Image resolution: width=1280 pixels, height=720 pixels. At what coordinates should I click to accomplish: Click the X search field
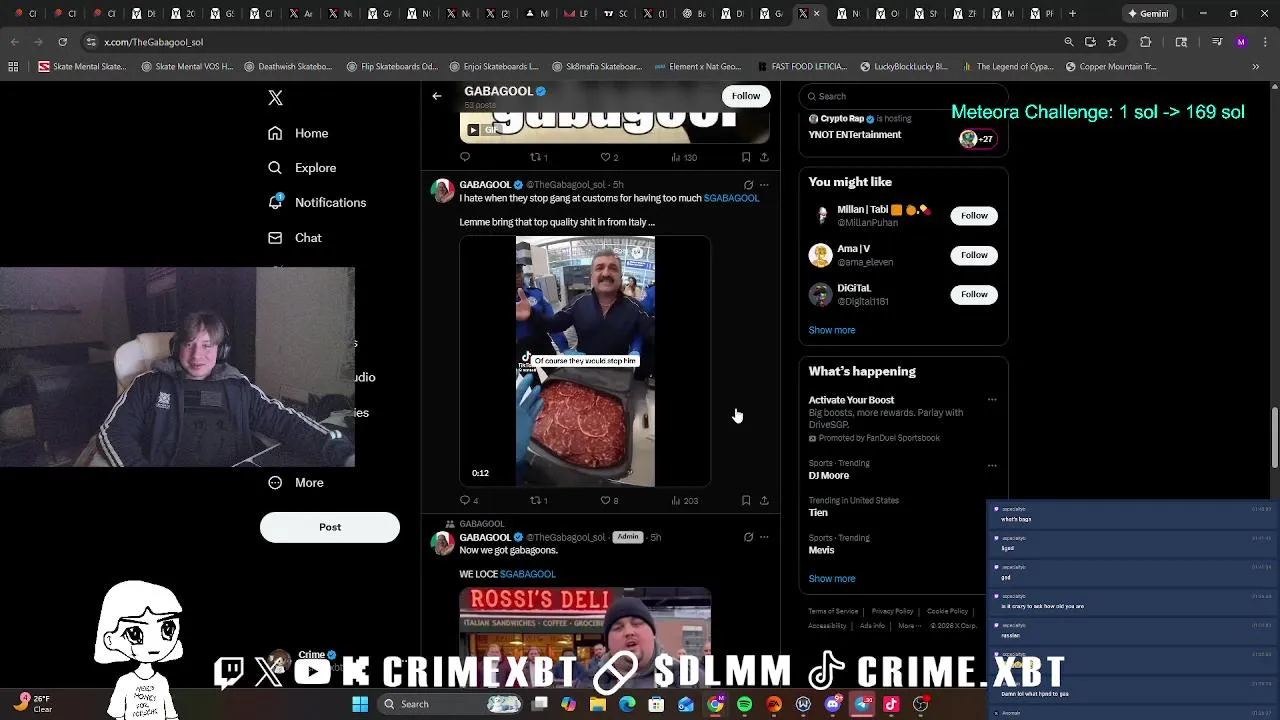[x=903, y=96]
